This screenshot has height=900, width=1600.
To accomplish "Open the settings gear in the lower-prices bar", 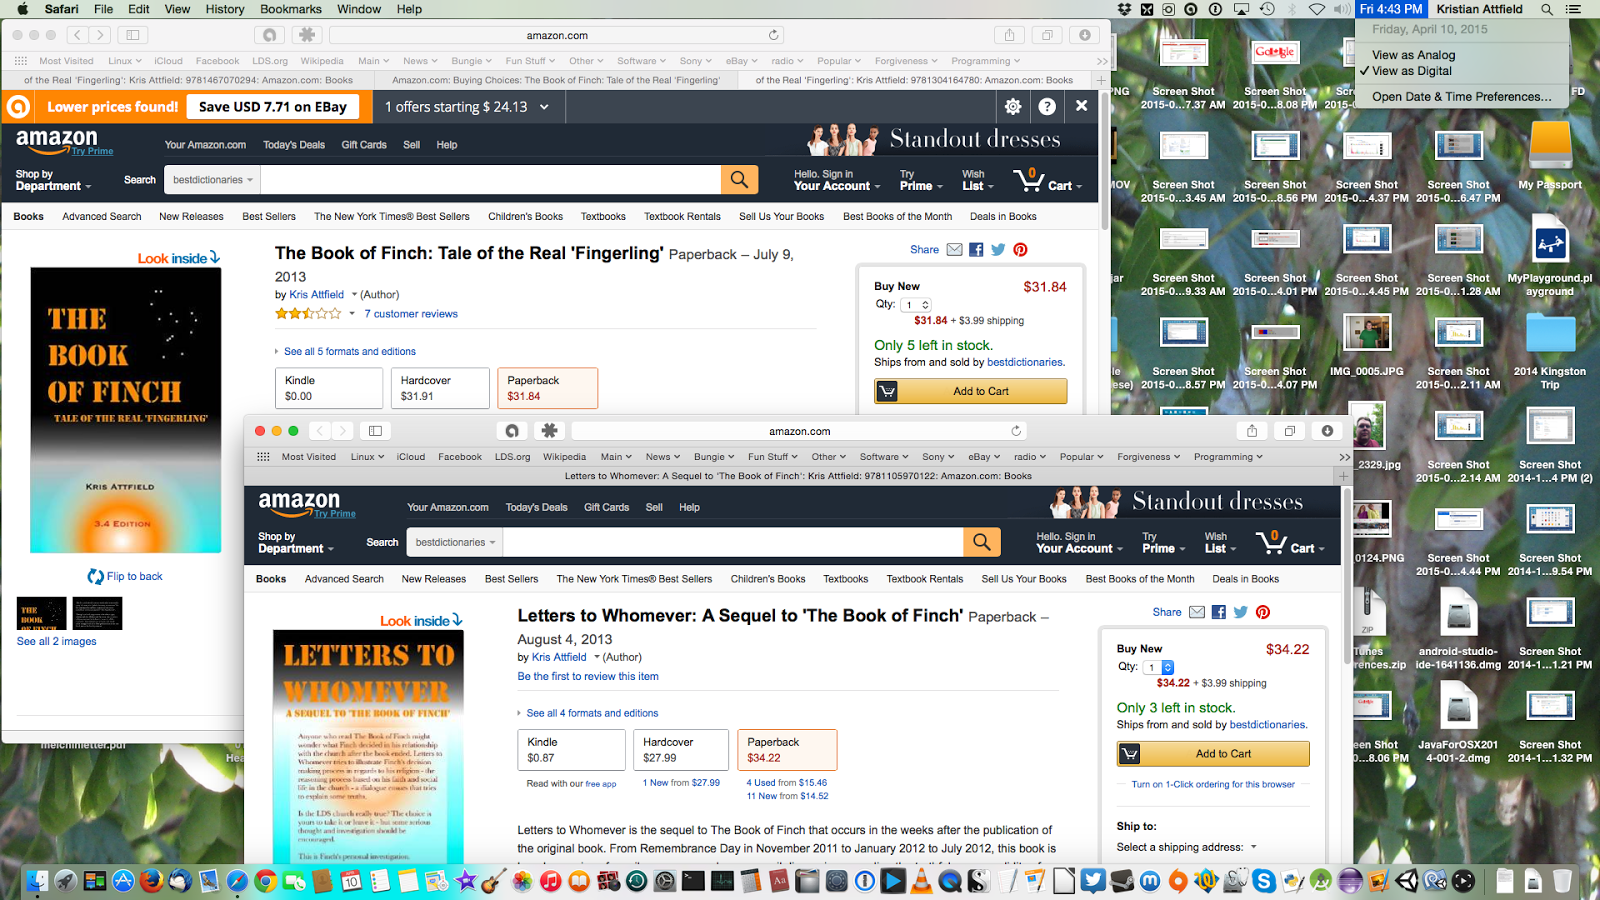I will pyautogui.click(x=1013, y=106).
